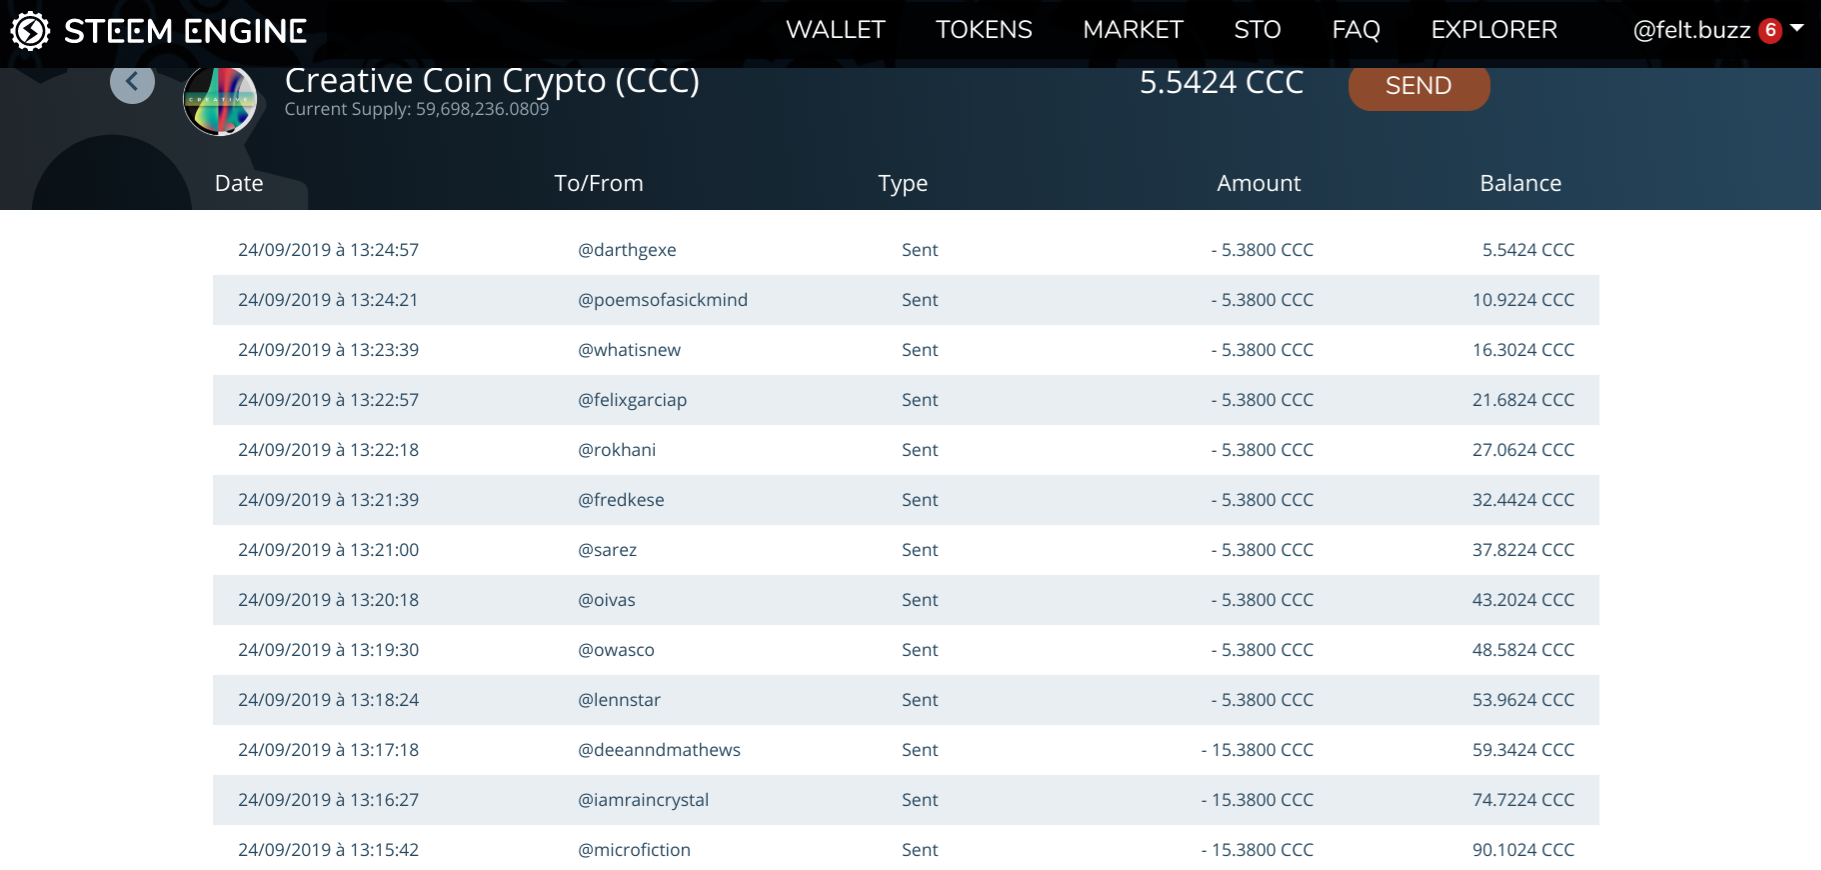Click the balance 5.5424 CCC in table
This screenshot has width=1821, height=870.
tap(1528, 250)
